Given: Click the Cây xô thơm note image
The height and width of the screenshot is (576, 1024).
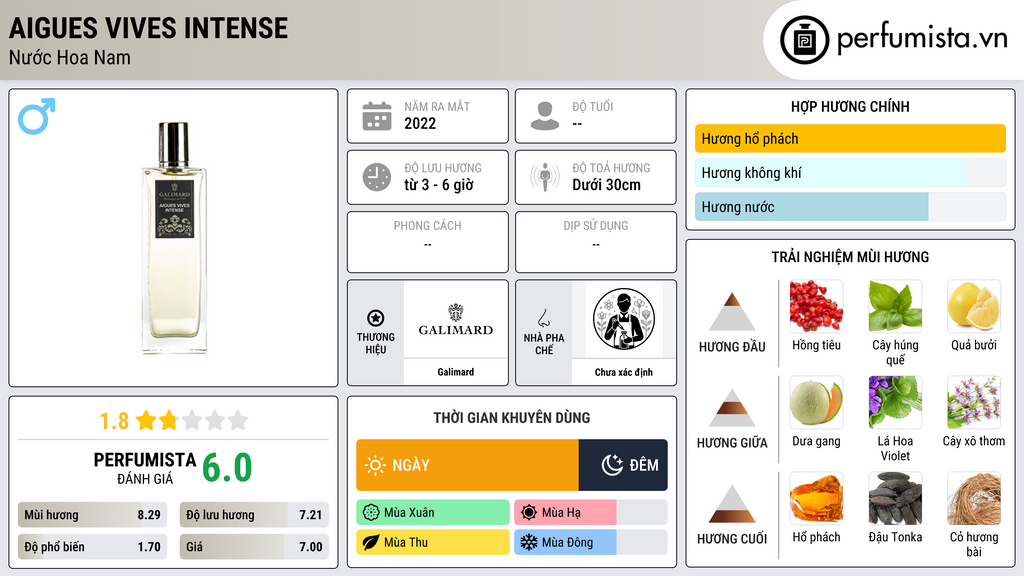Looking at the screenshot, I should (974, 402).
